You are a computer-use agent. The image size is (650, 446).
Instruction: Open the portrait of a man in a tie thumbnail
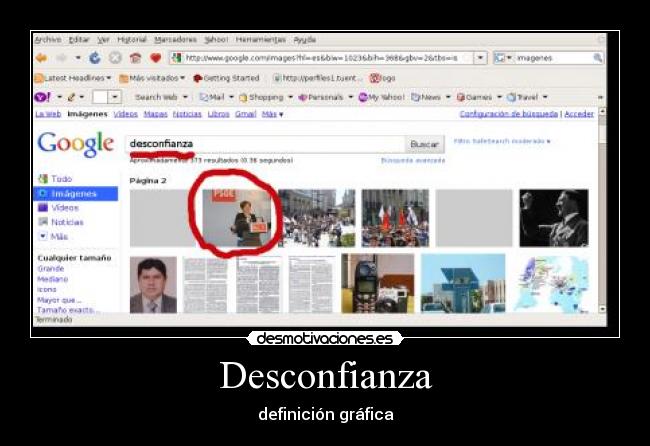(x=153, y=284)
